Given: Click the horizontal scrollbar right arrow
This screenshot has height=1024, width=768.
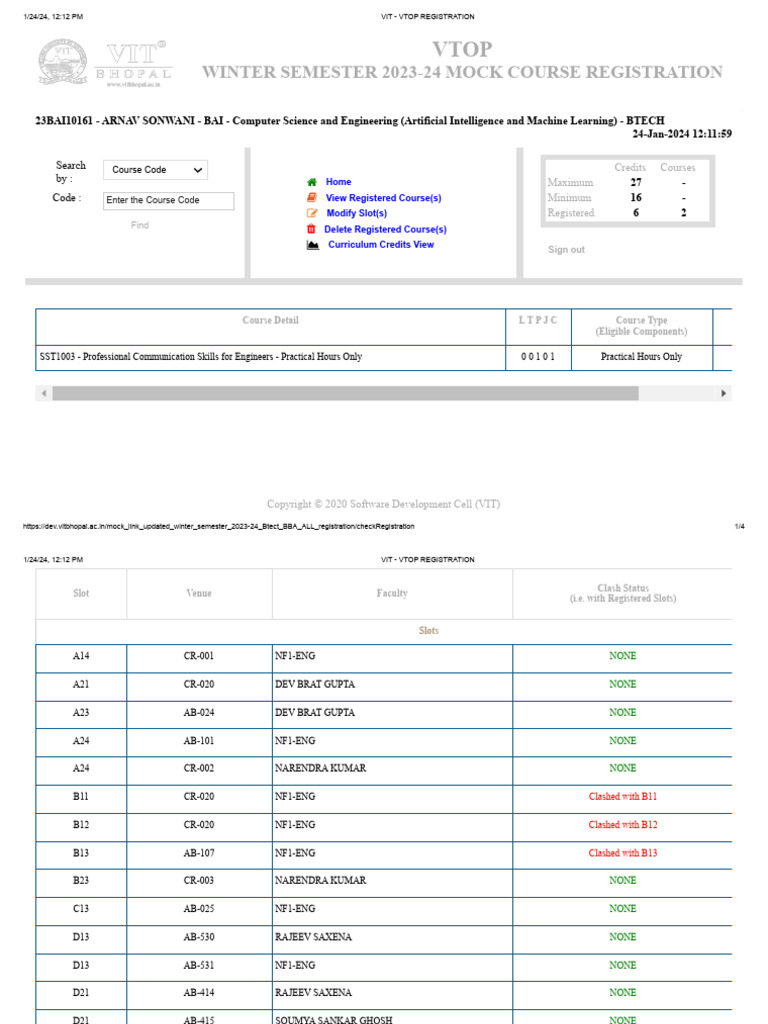Looking at the screenshot, I should tap(723, 393).
